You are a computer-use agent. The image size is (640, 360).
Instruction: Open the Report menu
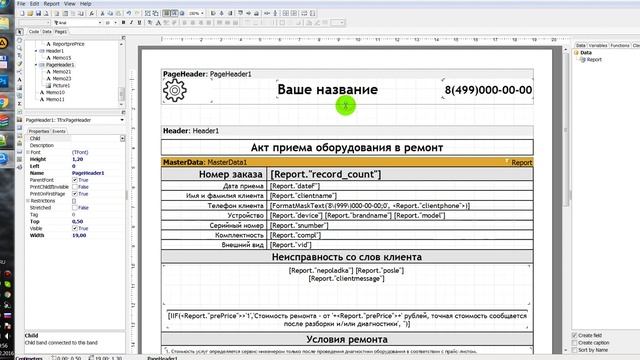coord(51,4)
